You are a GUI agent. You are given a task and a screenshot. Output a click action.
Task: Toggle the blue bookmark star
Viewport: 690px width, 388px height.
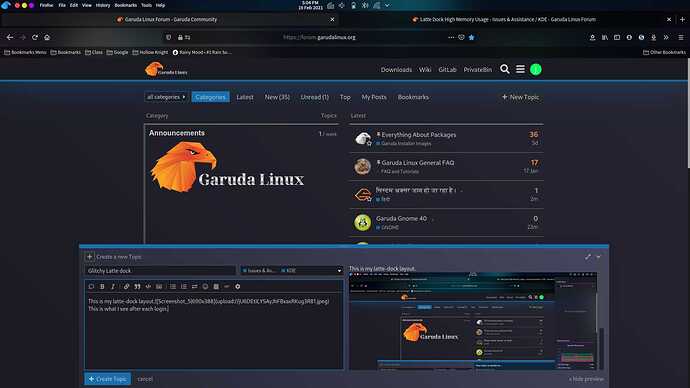click(x=472, y=37)
